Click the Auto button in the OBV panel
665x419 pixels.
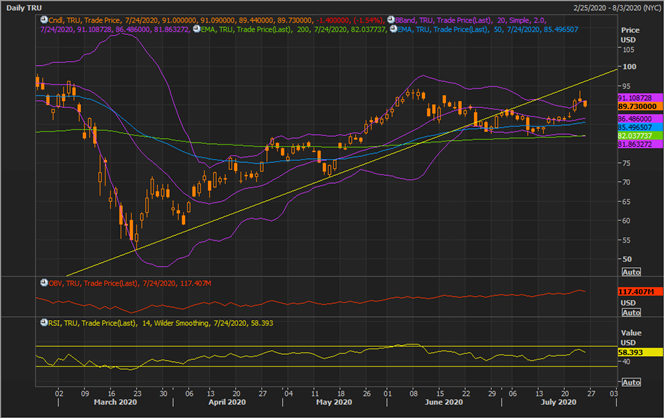pos(631,313)
